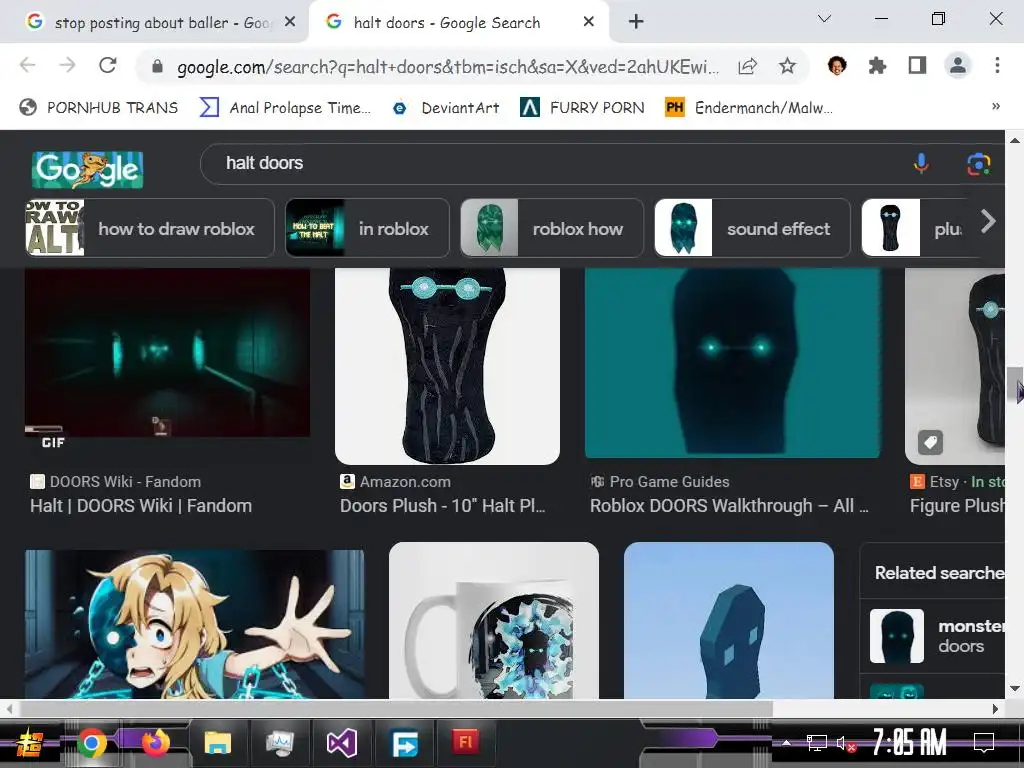1024x768 pixels.
Task: Open the Extensions puzzle piece menu
Action: pyautogui.click(x=877, y=65)
